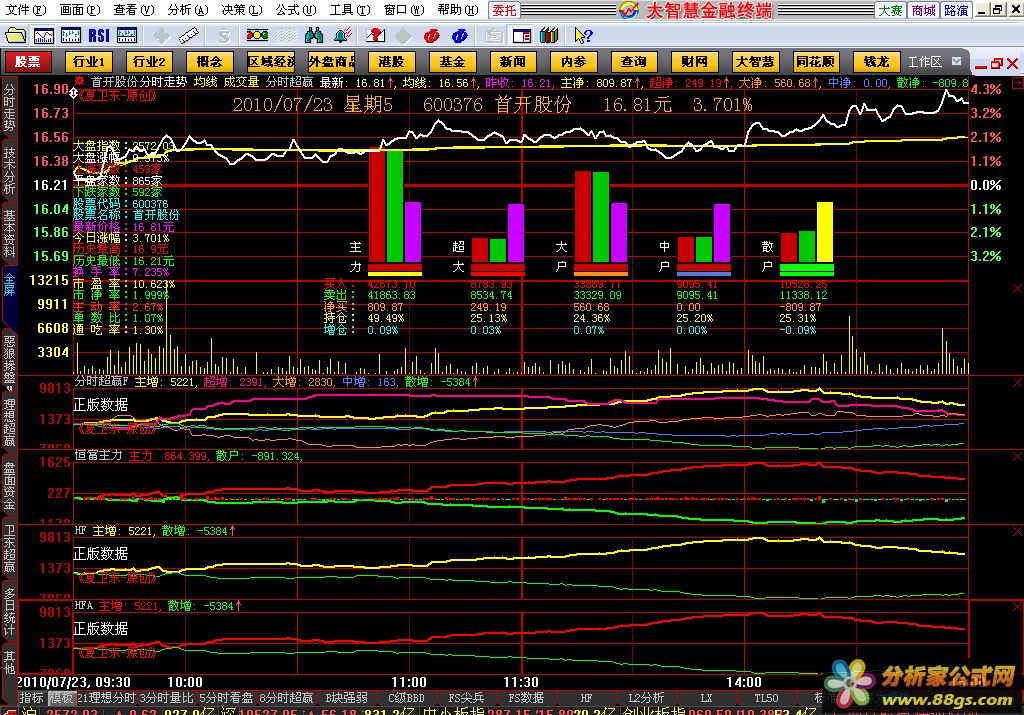Click the gray S toolbar icon
This screenshot has width=1024, height=715.
pos(224,35)
